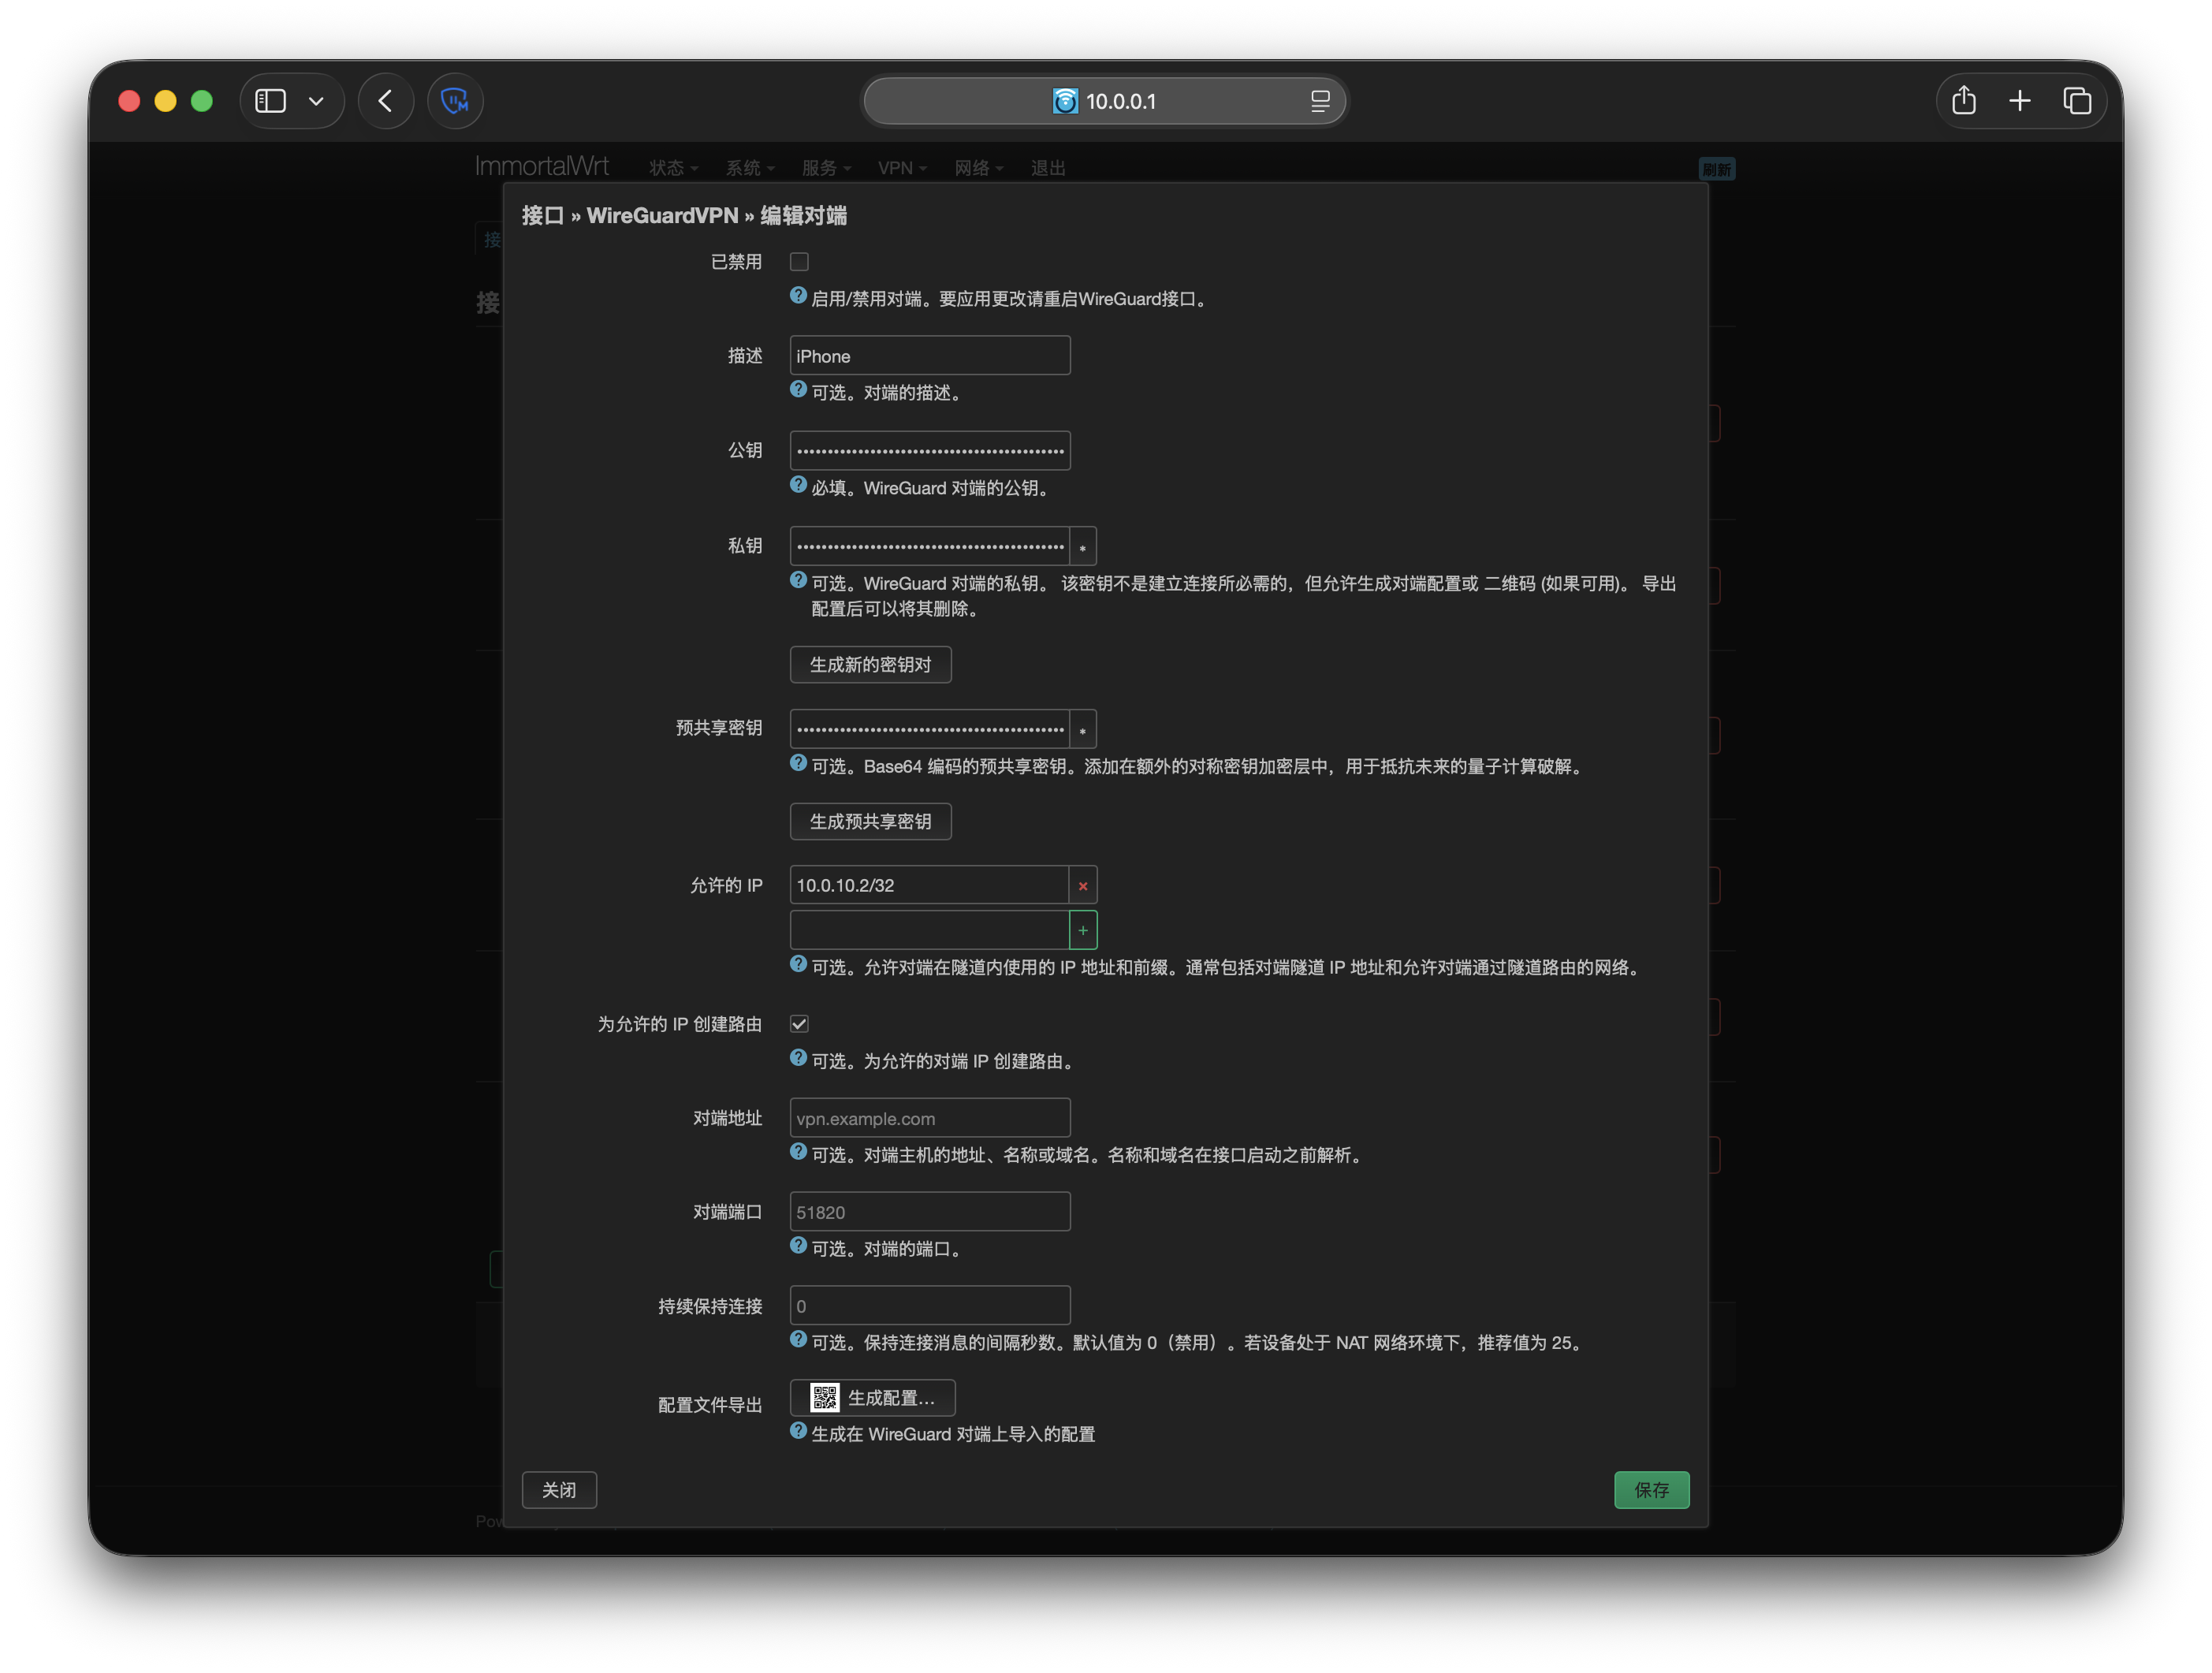Click the 对端地址 input field
2212x1673 pixels.
929,1119
